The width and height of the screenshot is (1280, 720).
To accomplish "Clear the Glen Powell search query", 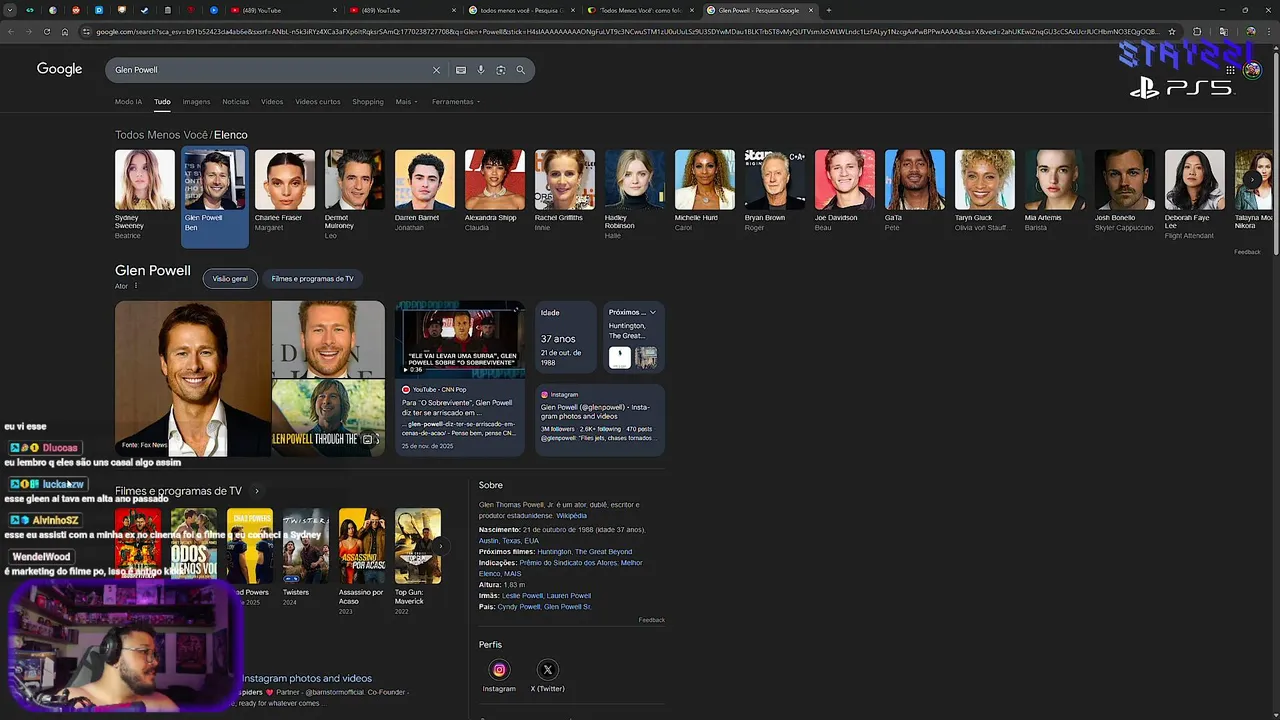I will 436,70.
